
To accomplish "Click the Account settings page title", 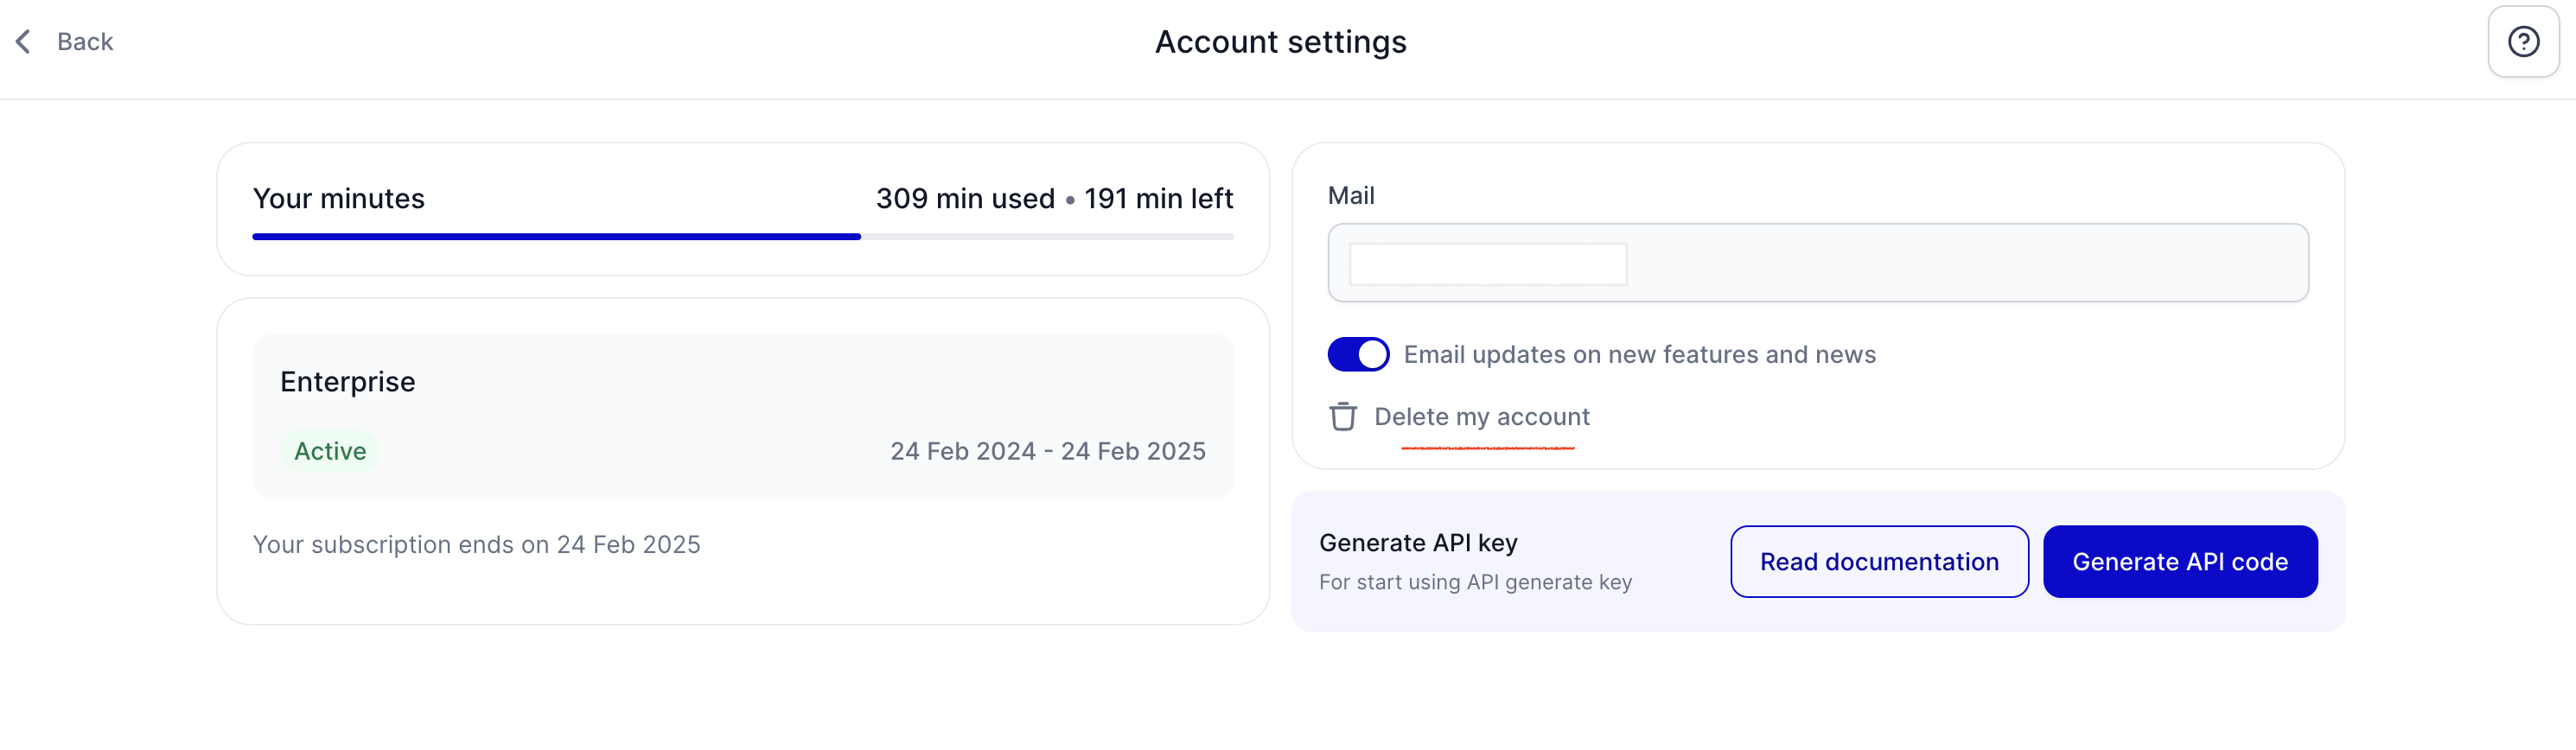I will [1280, 42].
